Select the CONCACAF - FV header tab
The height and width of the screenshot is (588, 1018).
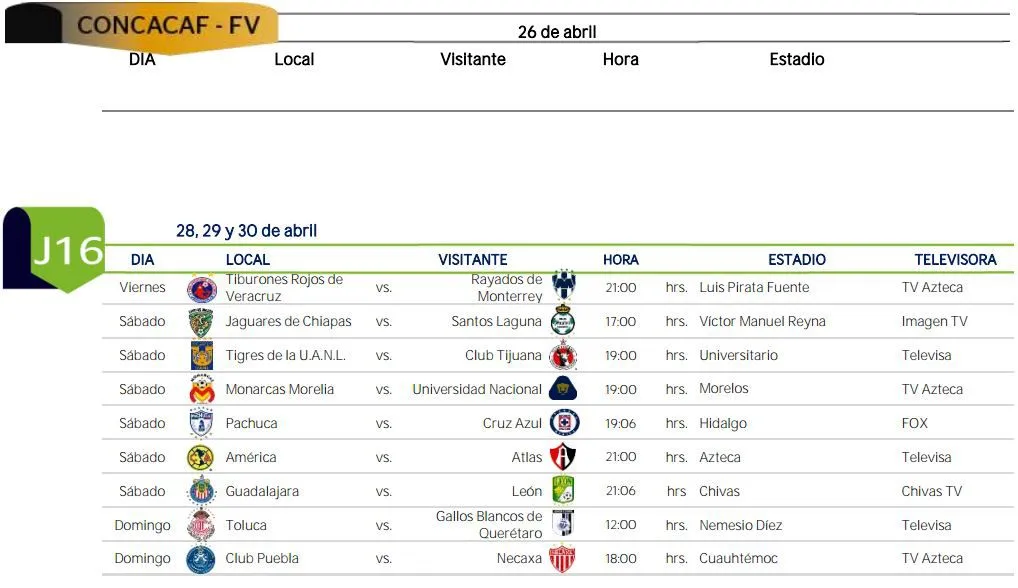click(167, 25)
